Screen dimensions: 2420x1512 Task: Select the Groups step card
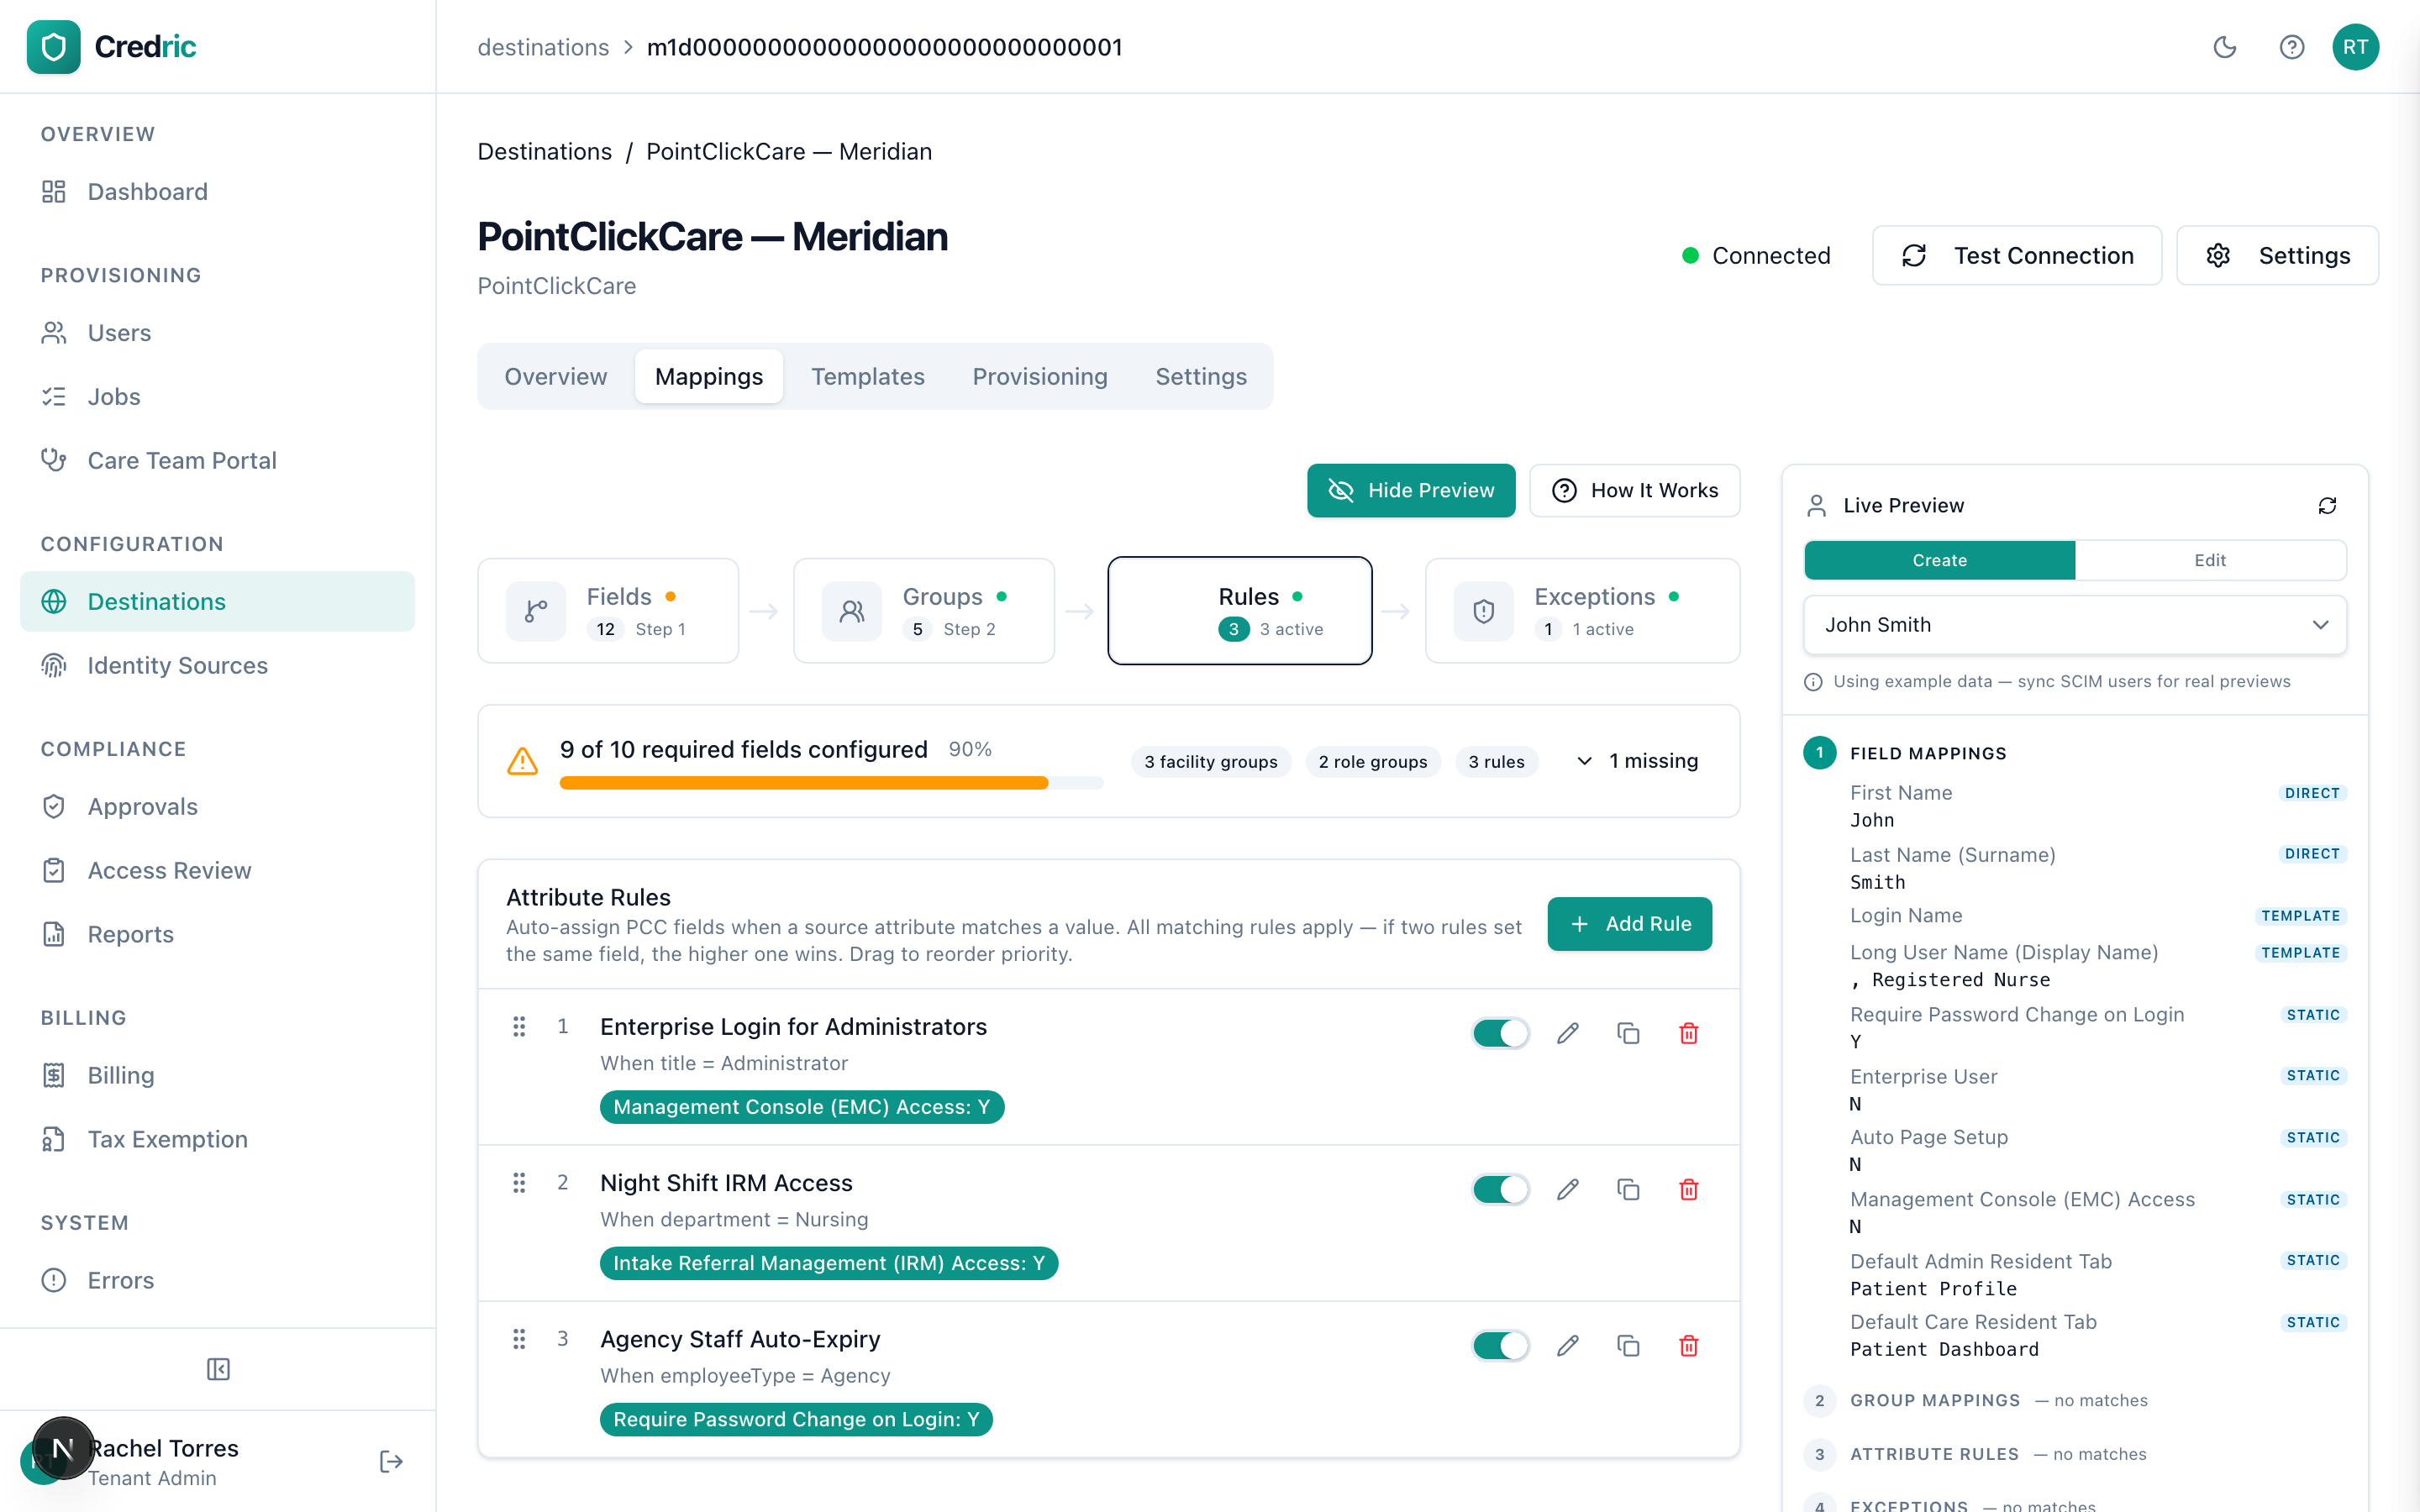click(x=923, y=611)
